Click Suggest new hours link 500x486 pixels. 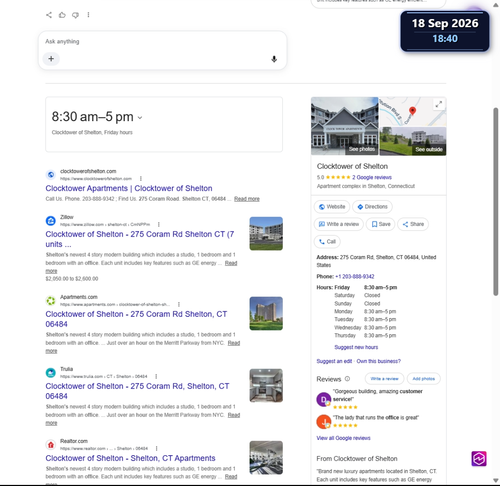coord(356,347)
